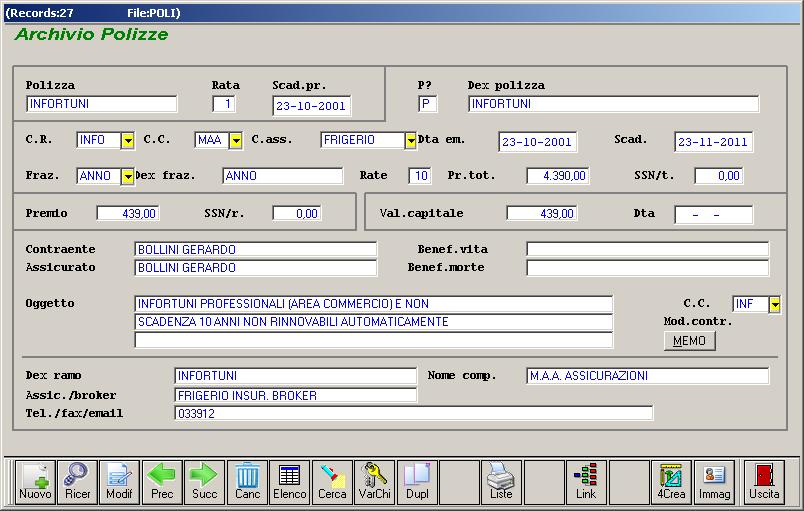The image size is (804, 511).
Task: Click the Nuovo new record icon
Action: tap(35, 482)
